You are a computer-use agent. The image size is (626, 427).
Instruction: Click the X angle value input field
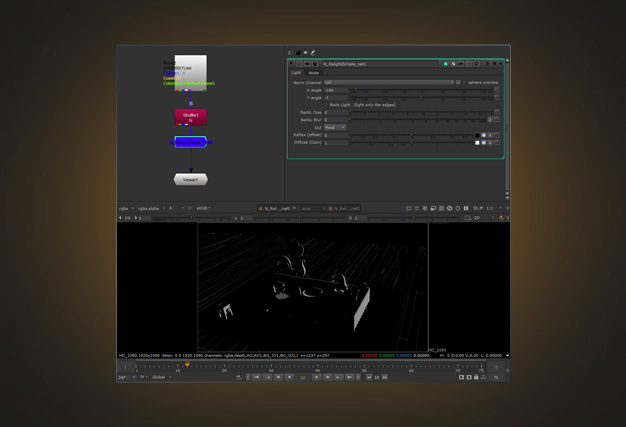coord(335,90)
